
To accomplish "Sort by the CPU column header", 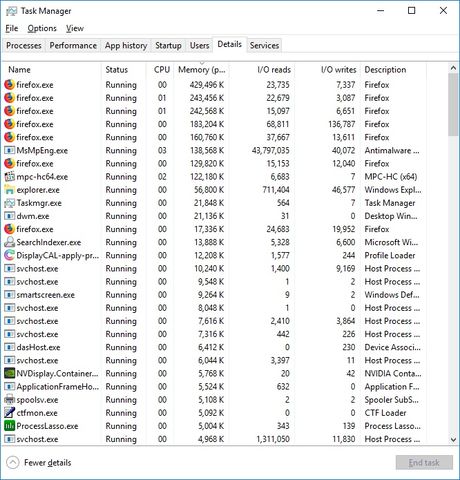I will tap(160, 70).
